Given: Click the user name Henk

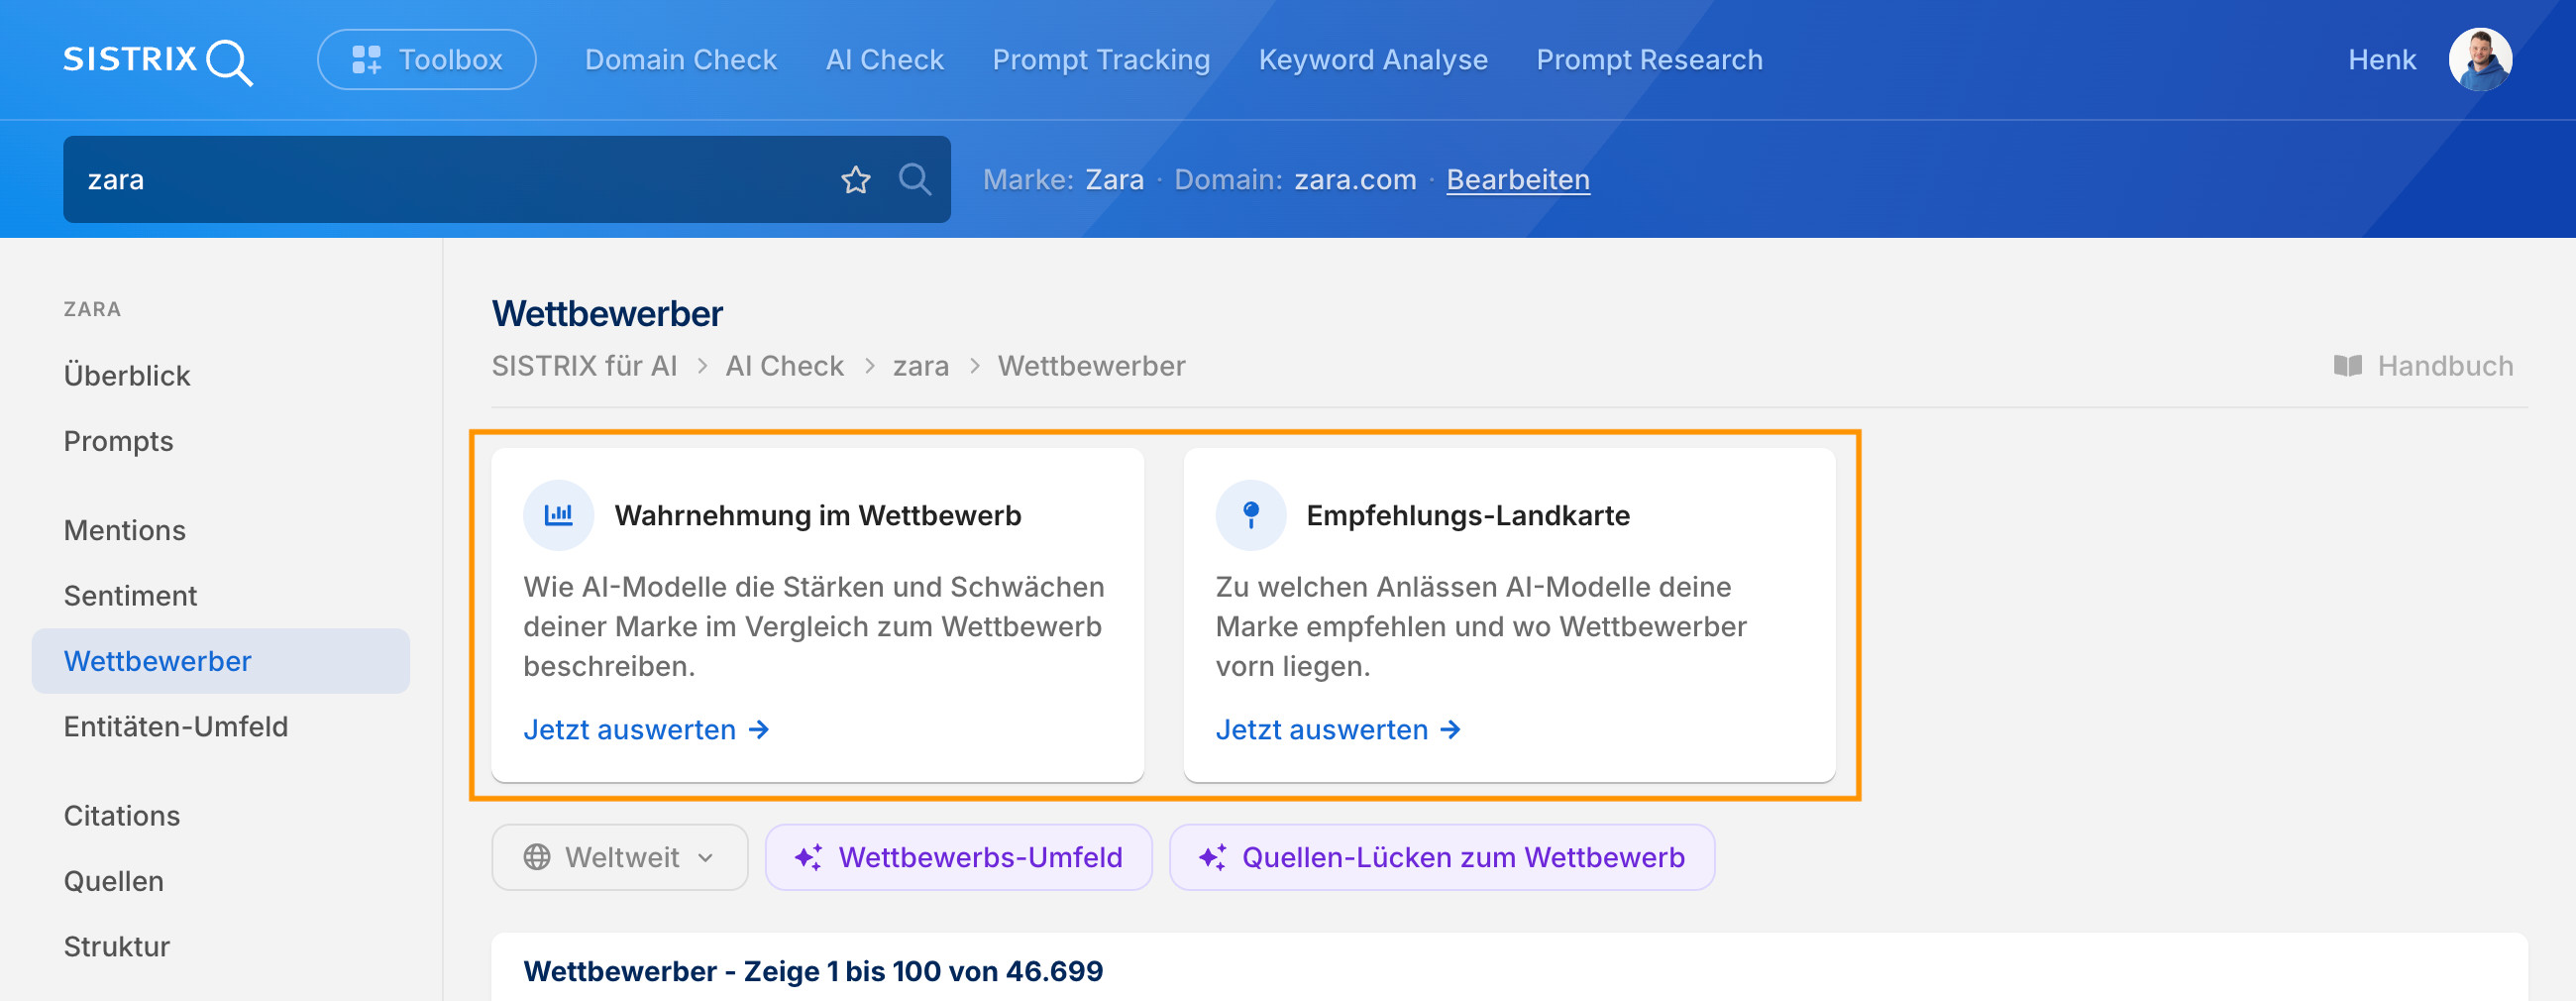Looking at the screenshot, I should click(2381, 60).
